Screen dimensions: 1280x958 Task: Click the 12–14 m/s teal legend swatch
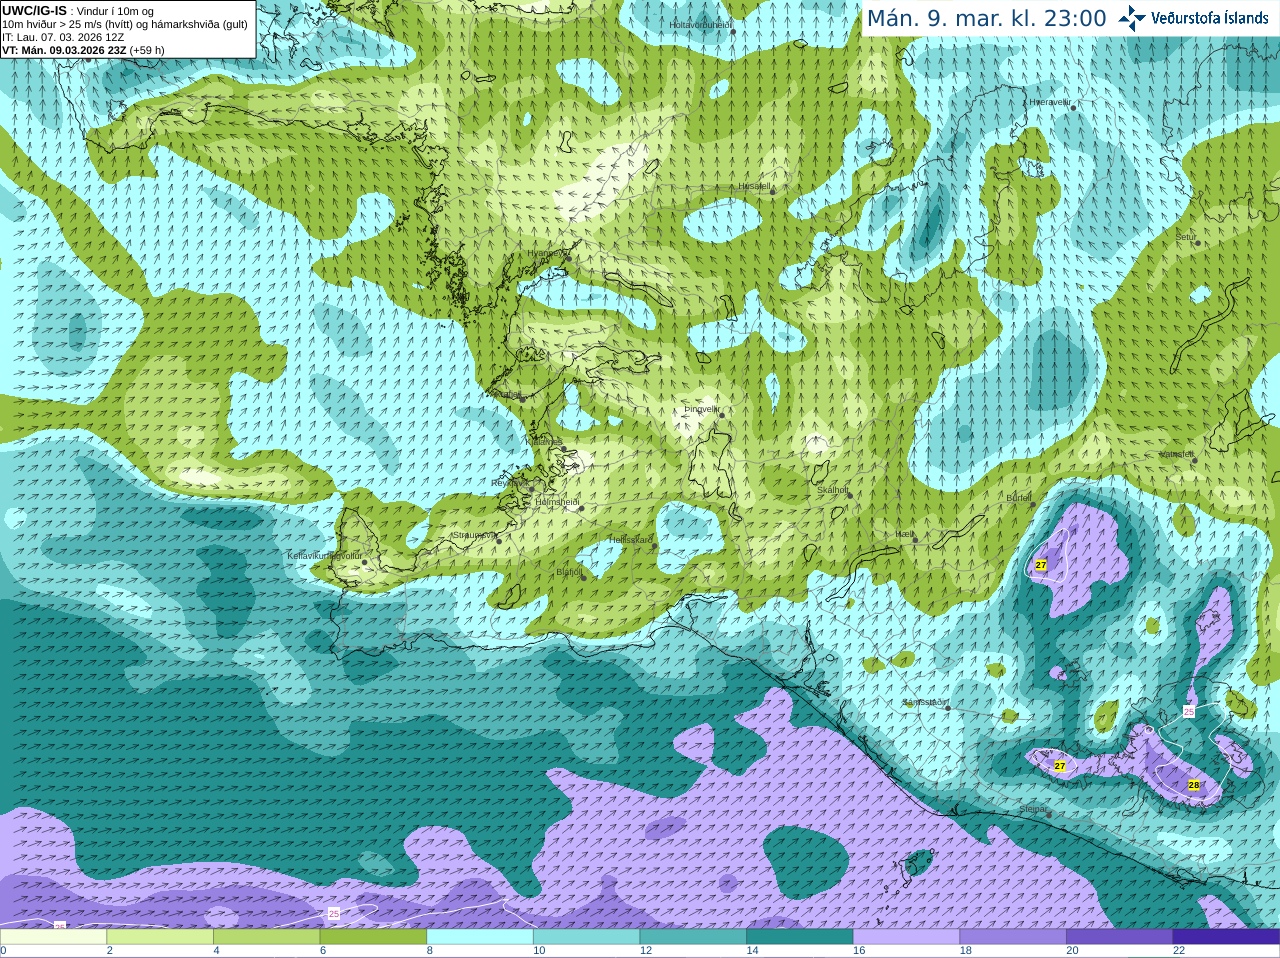(x=693, y=937)
